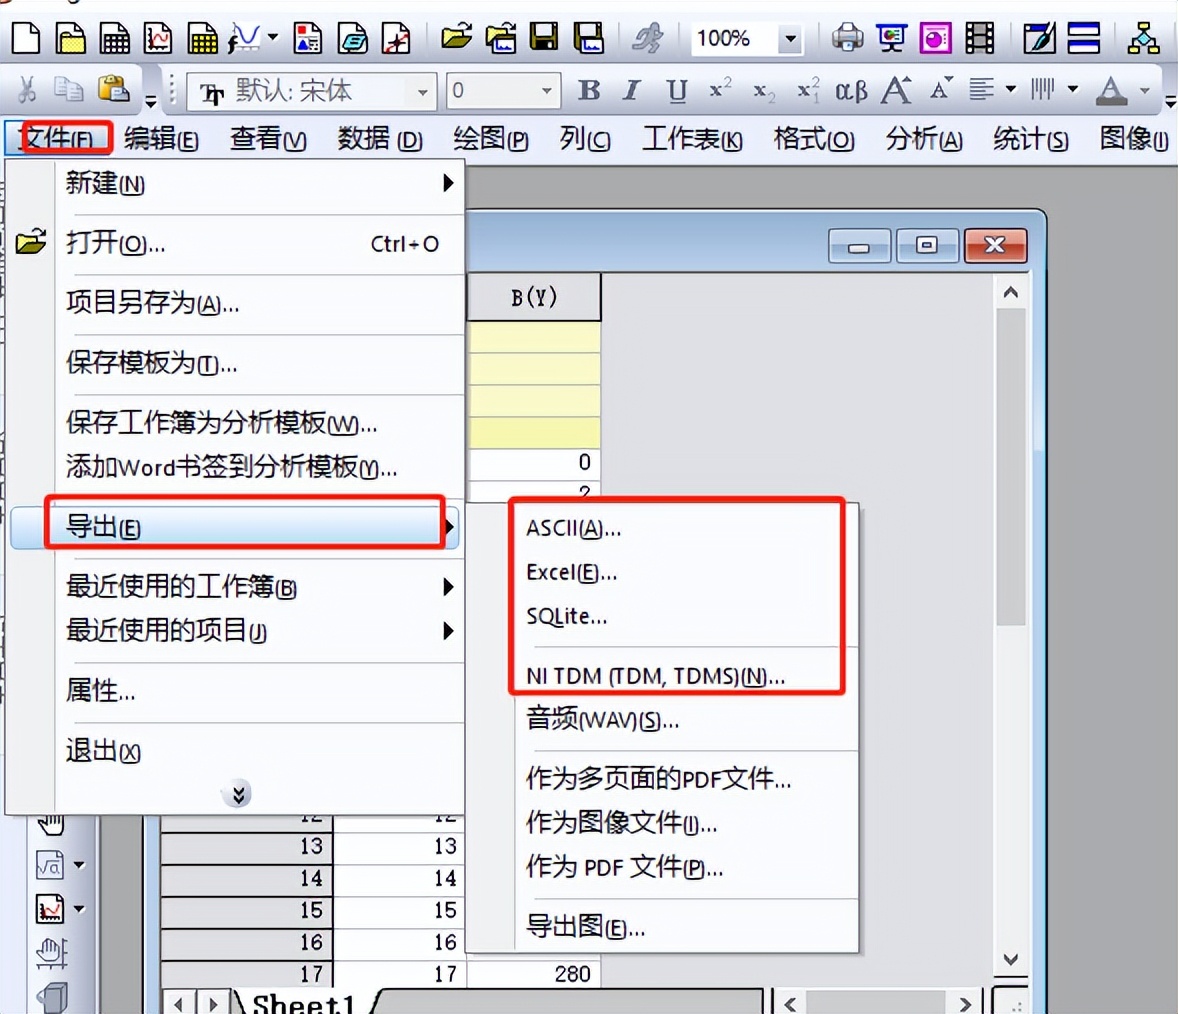Open the font size dropdown
The image size is (1178, 1014).
[546, 91]
